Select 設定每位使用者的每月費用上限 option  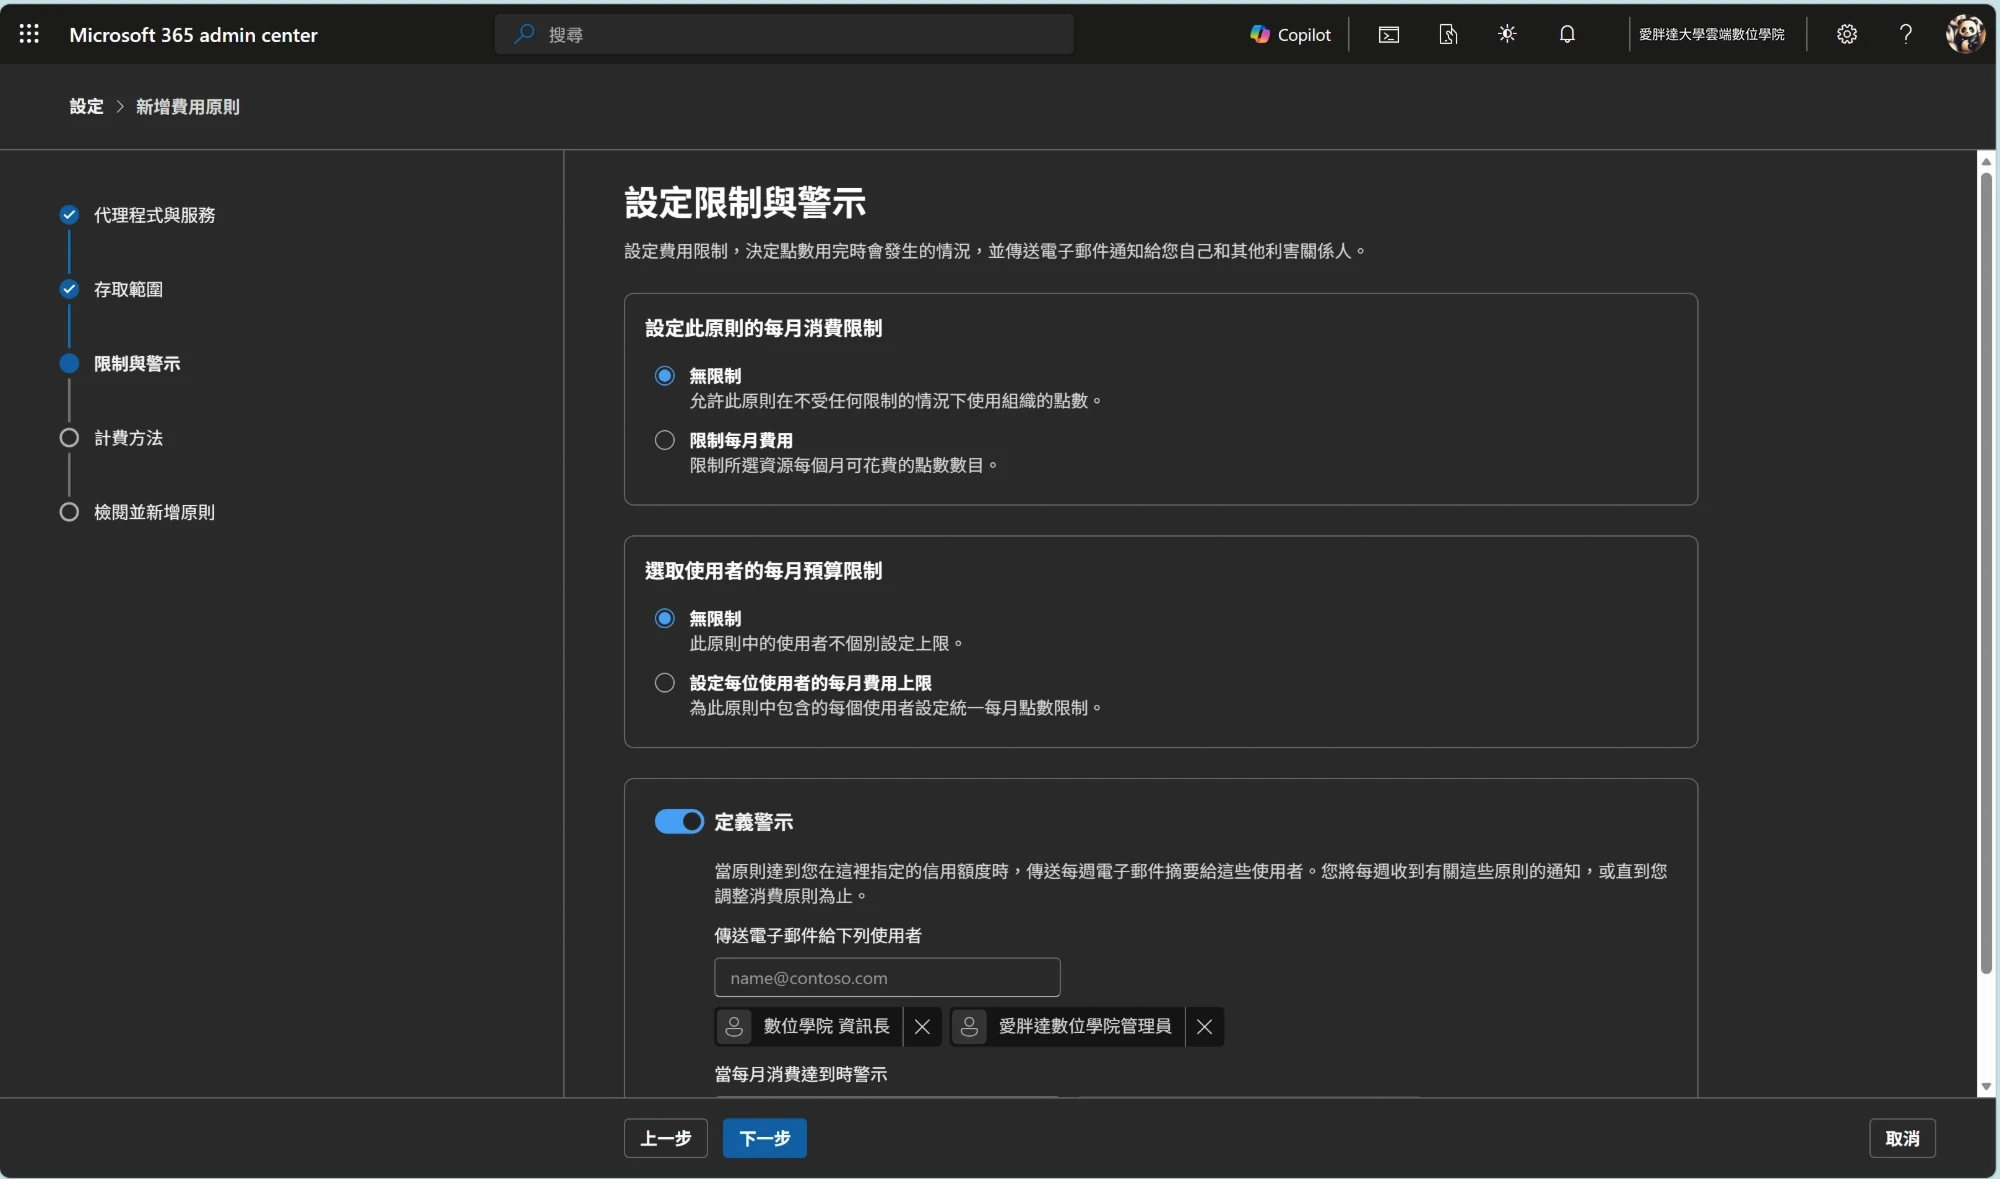pyautogui.click(x=664, y=683)
